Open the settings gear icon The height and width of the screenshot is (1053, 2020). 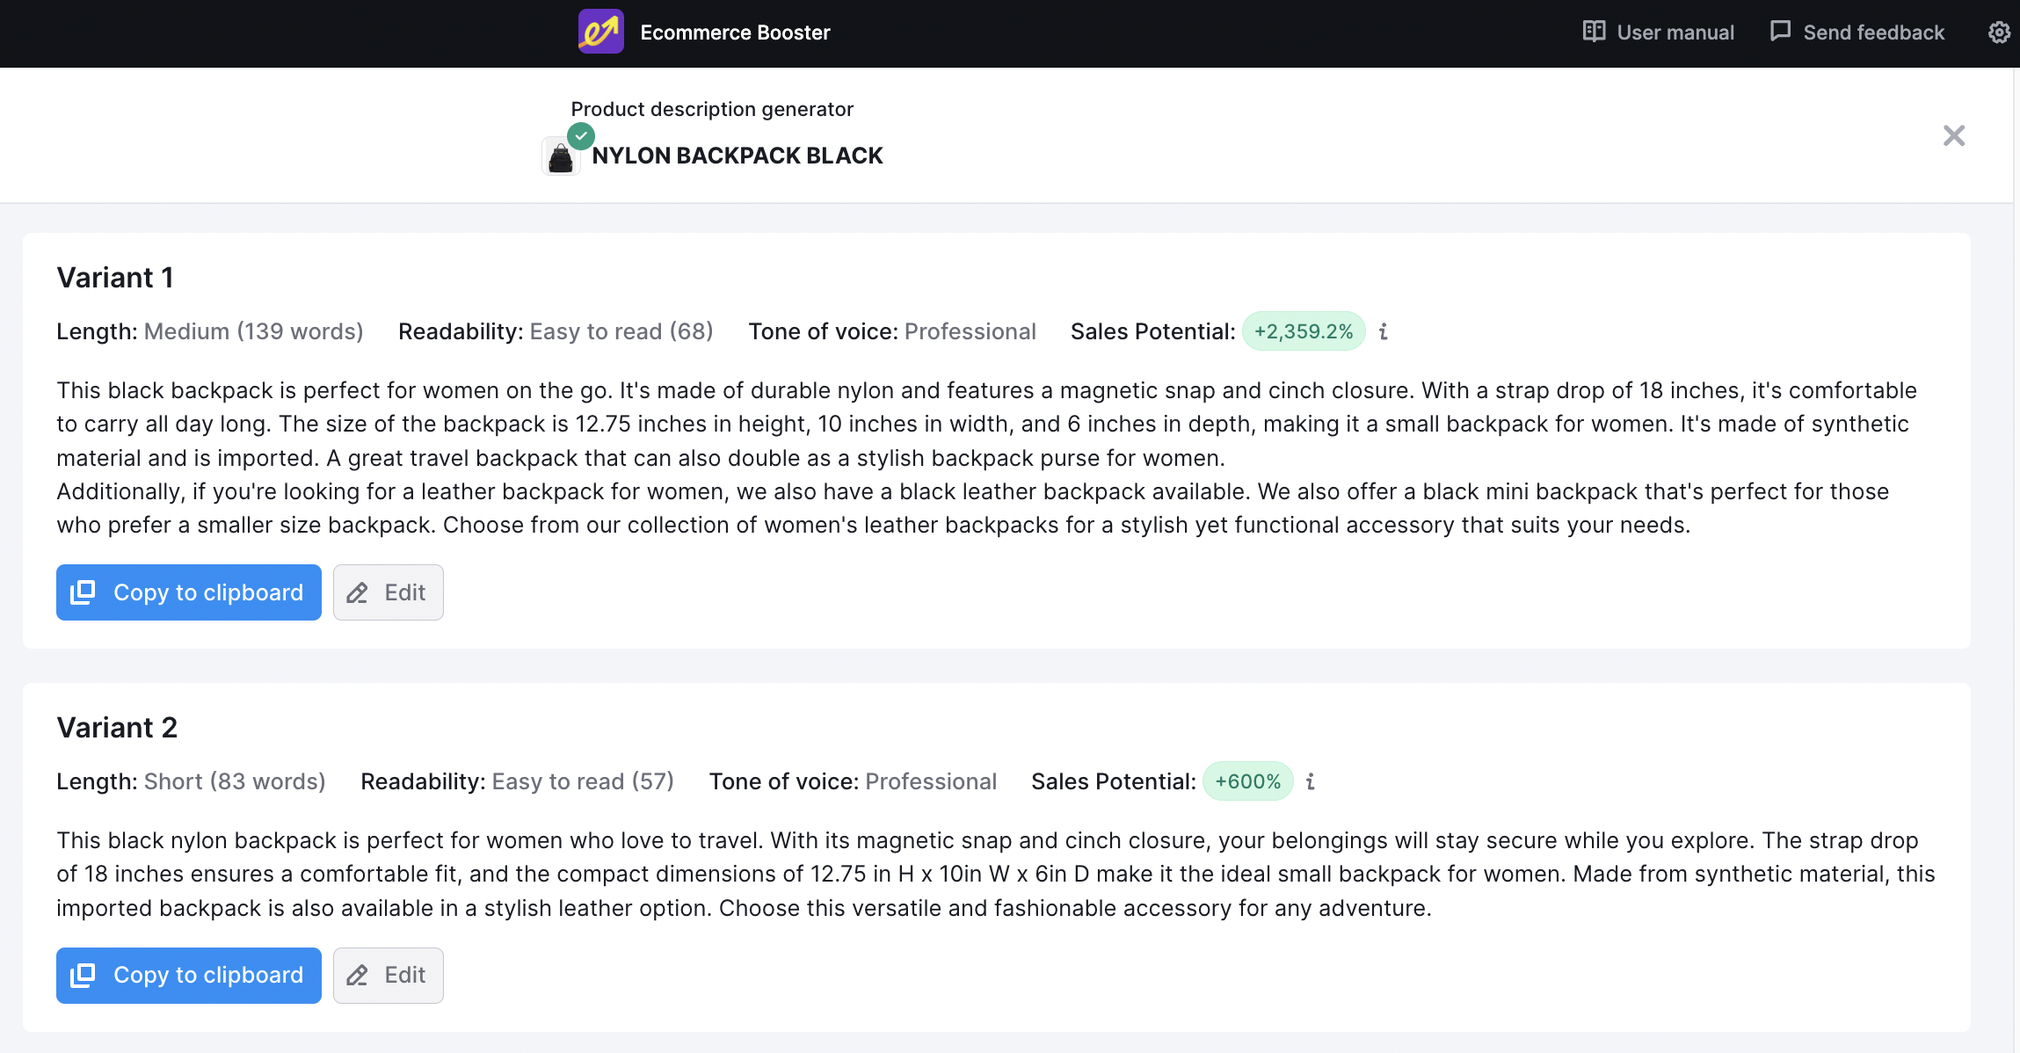[1999, 31]
